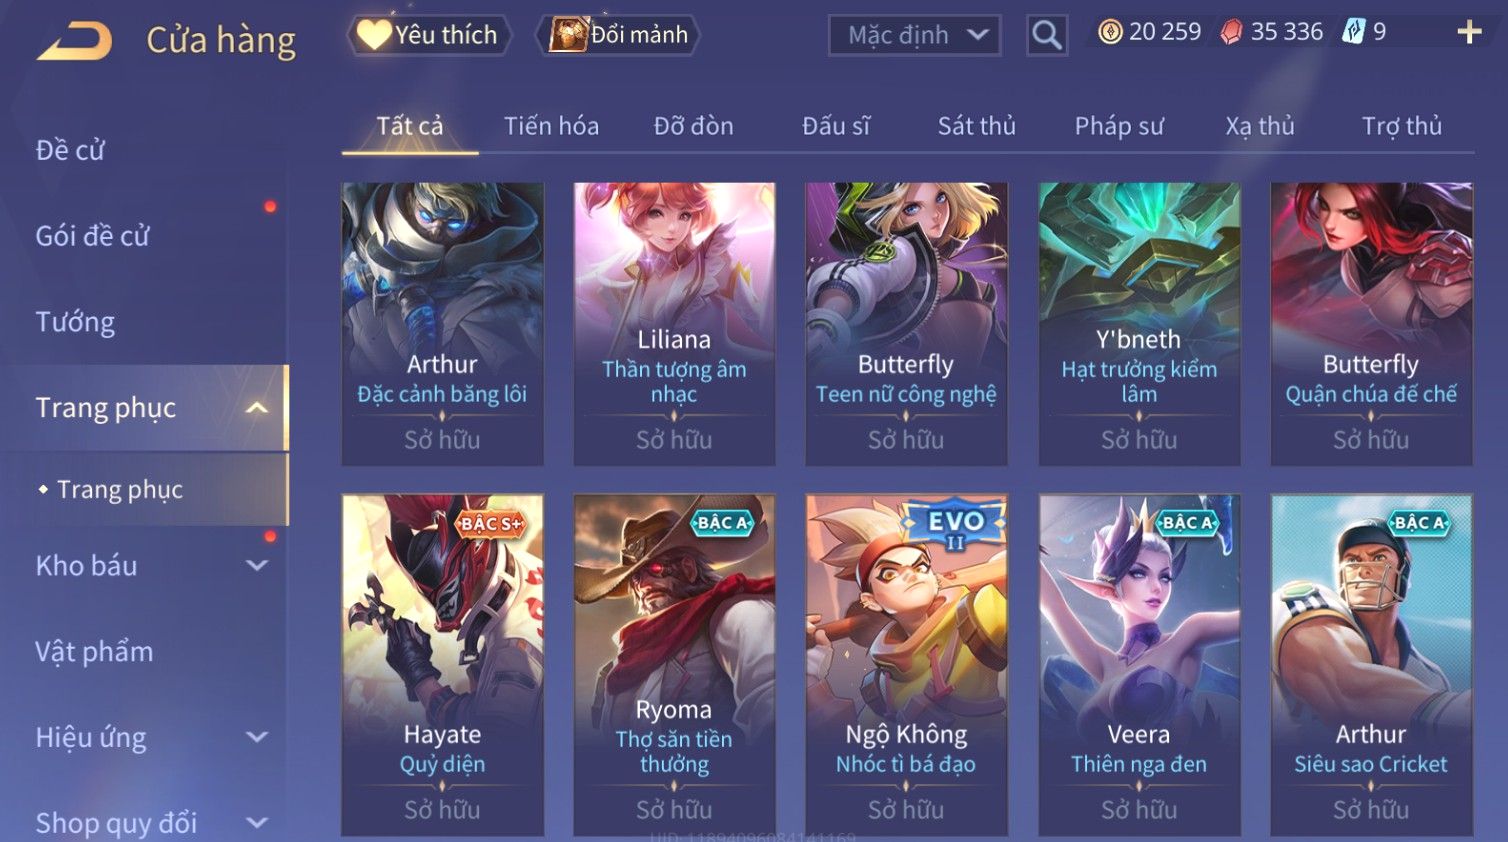Switch to the Tiến hóa tab
The image size is (1508, 842).
click(x=551, y=126)
